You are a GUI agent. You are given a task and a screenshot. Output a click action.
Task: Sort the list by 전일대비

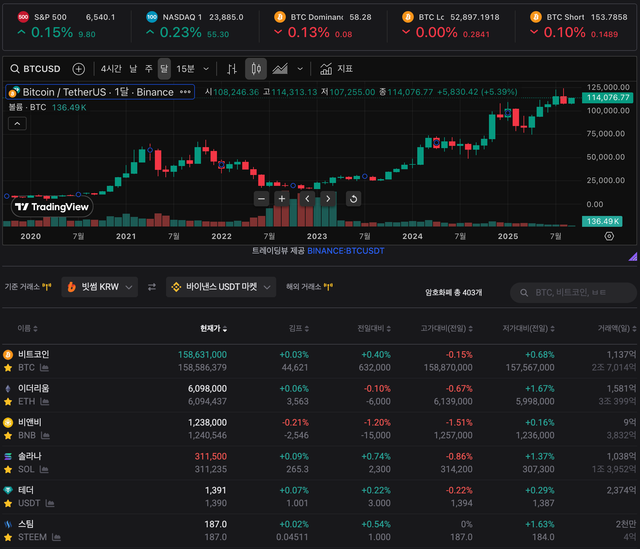pyautogui.click(x=374, y=329)
